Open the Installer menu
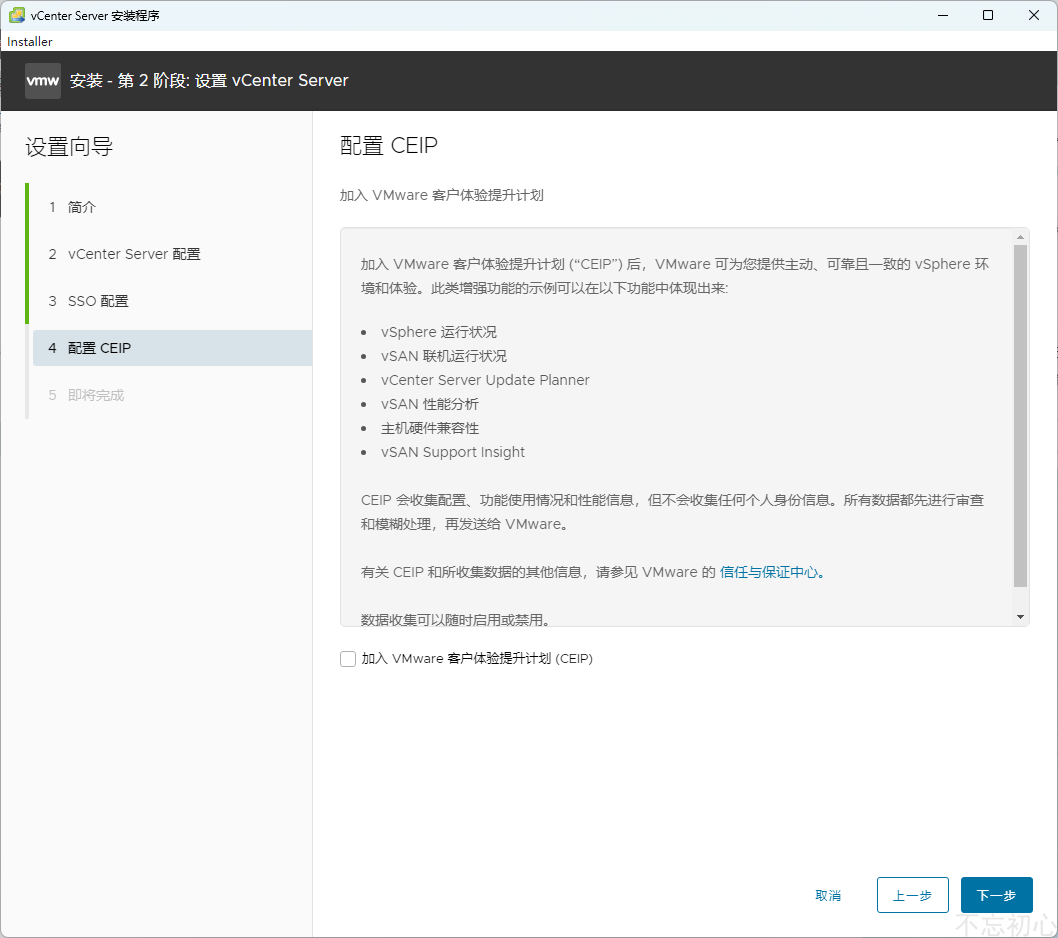This screenshot has width=1058, height=938. (30, 42)
